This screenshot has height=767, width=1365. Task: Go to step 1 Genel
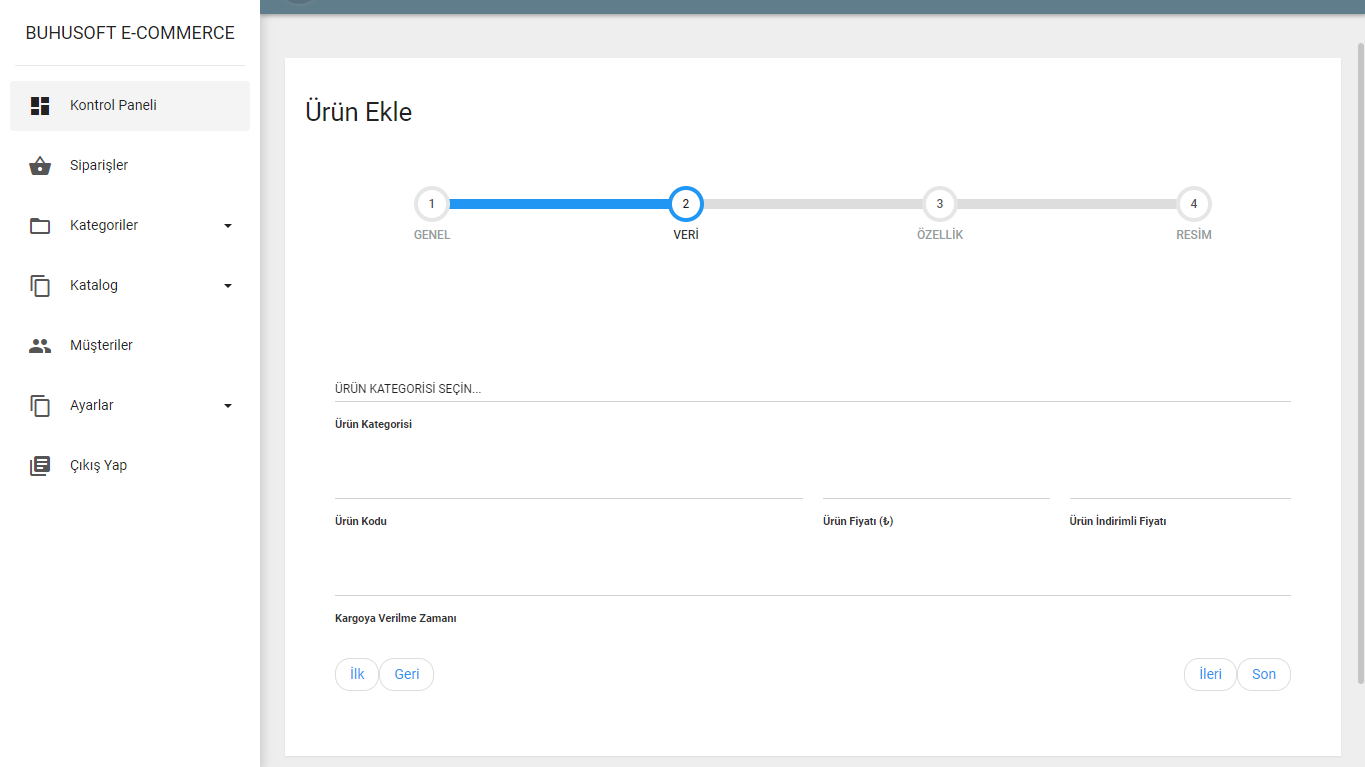[x=432, y=204]
